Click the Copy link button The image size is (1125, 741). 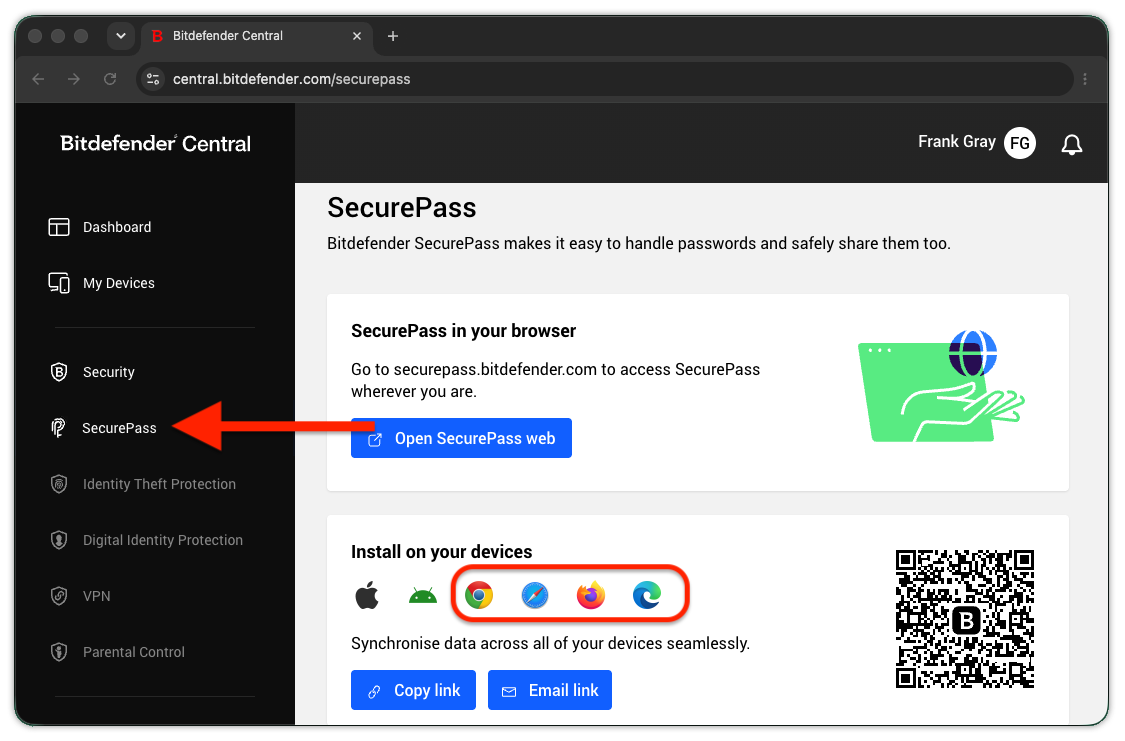(413, 690)
